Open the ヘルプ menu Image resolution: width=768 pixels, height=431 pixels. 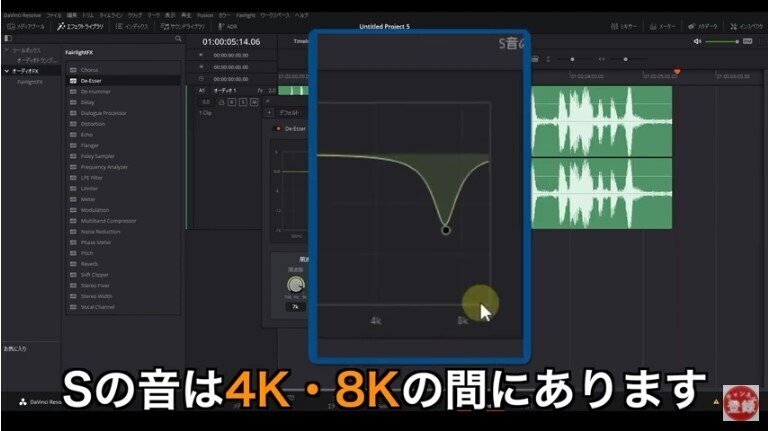click(301, 15)
